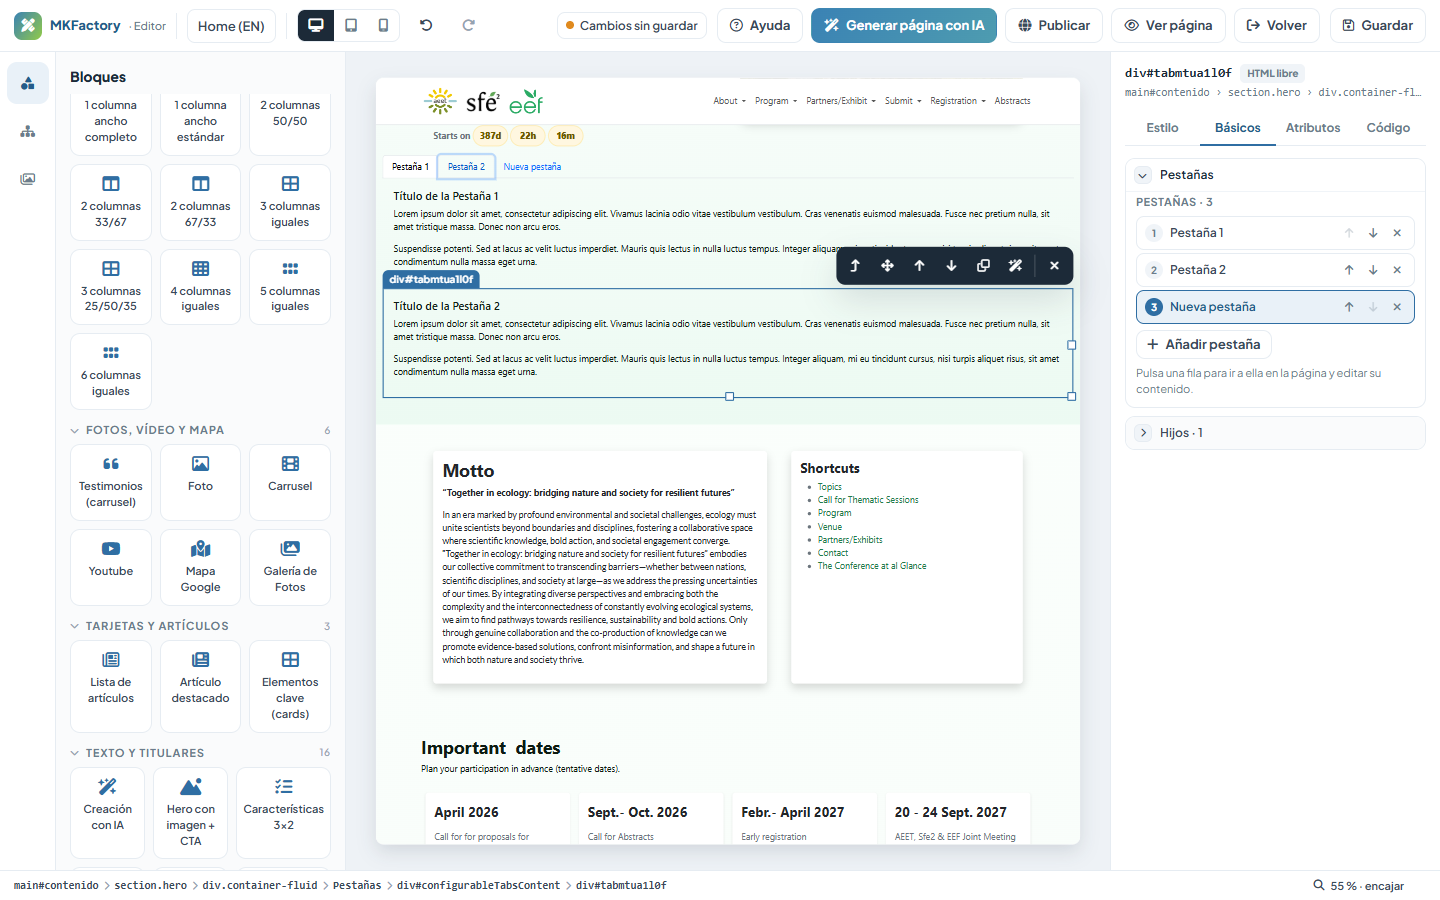Image resolution: width=1440 pixels, height=900 pixels.
Task: Open the structure tree icon in left rail
Action: pos(28,131)
